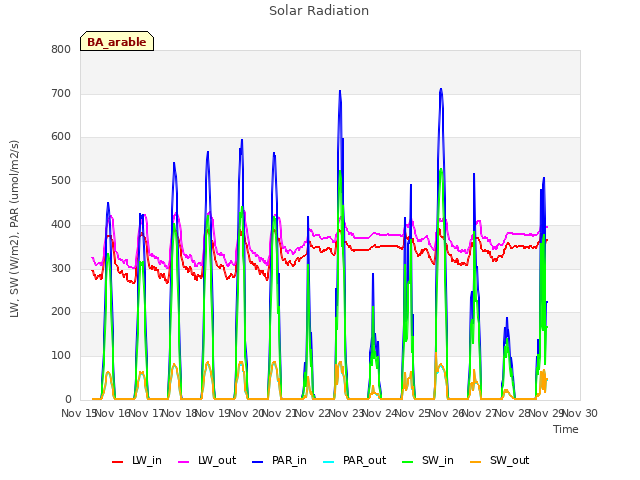Click the 500 y-axis tick label

click(x=61, y=180)
